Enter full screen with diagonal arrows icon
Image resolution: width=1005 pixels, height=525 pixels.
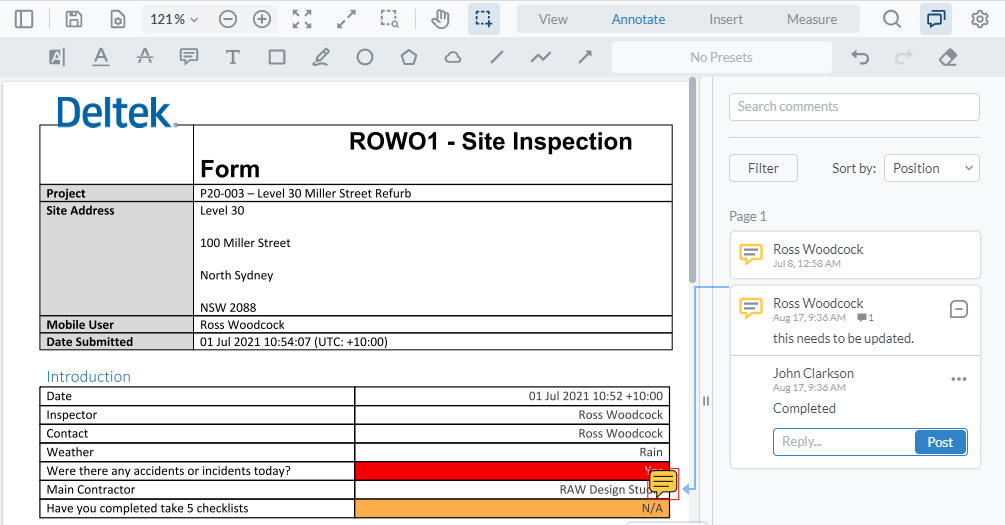pos(346,19)
